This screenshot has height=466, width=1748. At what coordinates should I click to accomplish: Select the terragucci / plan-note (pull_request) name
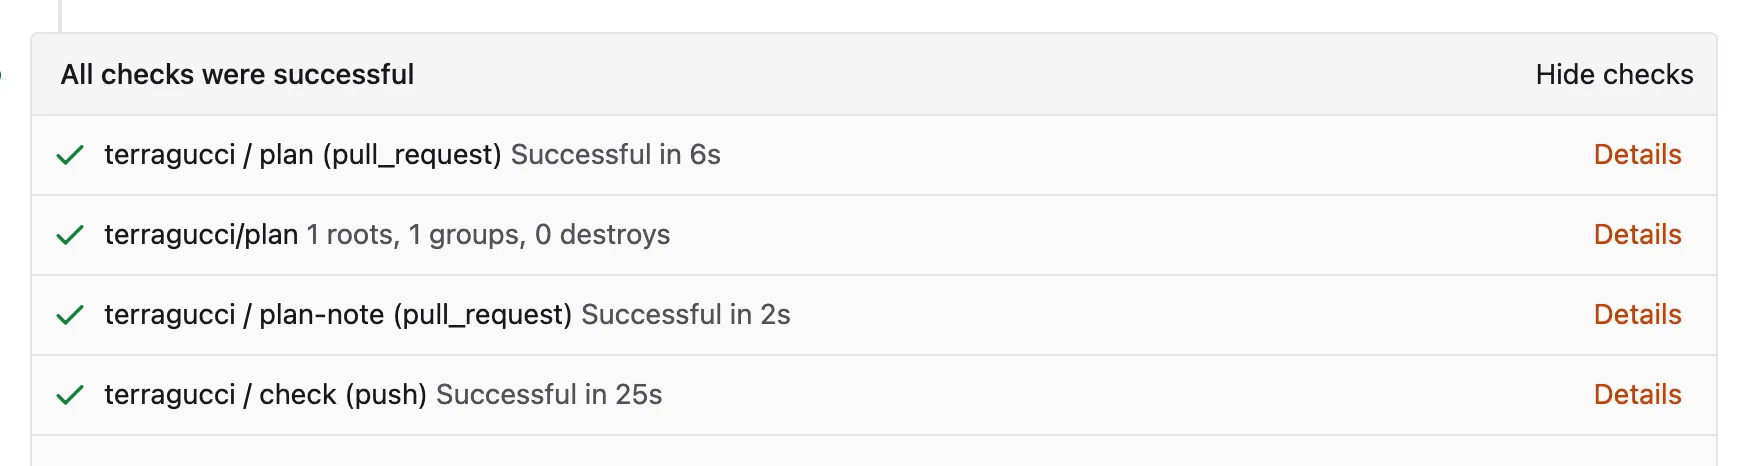coord(338,315)
